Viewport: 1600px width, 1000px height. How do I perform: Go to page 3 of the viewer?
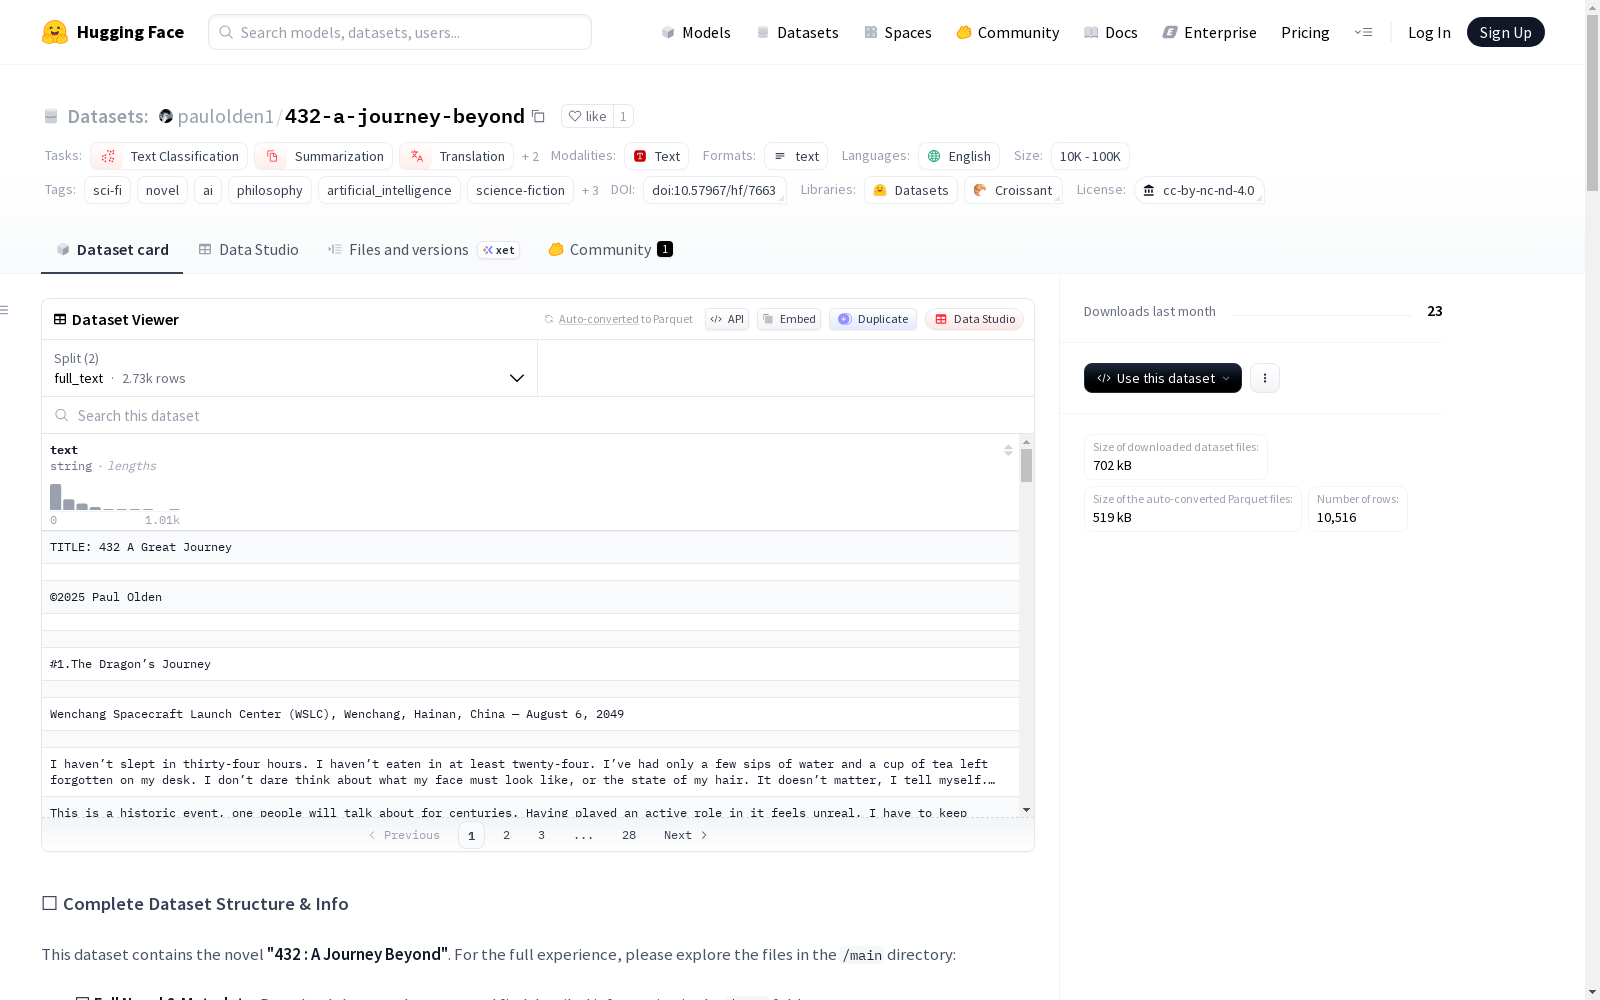[541, 835]
